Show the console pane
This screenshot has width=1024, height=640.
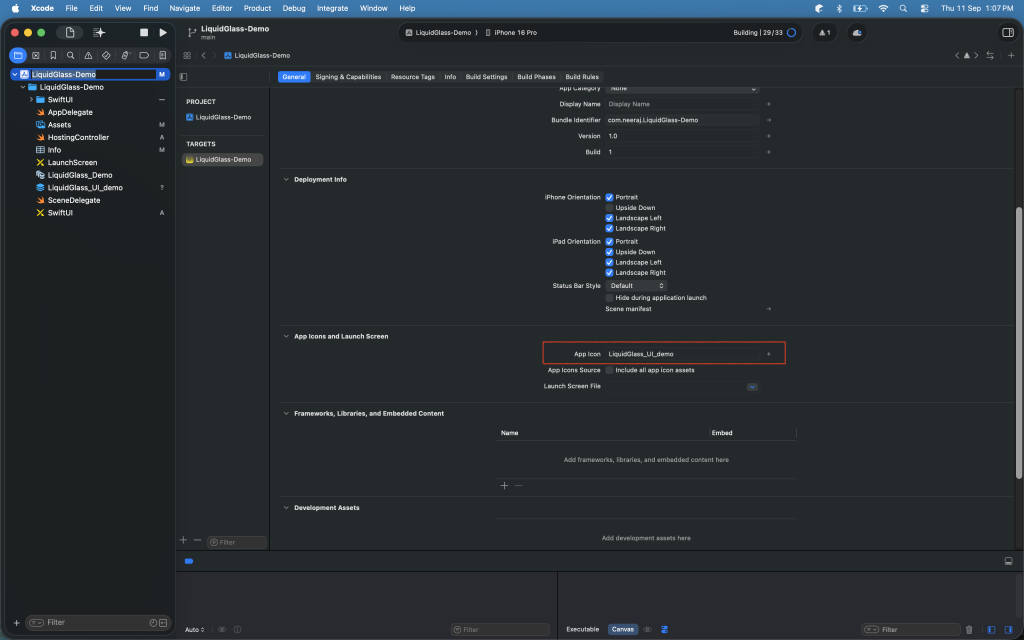pos(1008,630)
